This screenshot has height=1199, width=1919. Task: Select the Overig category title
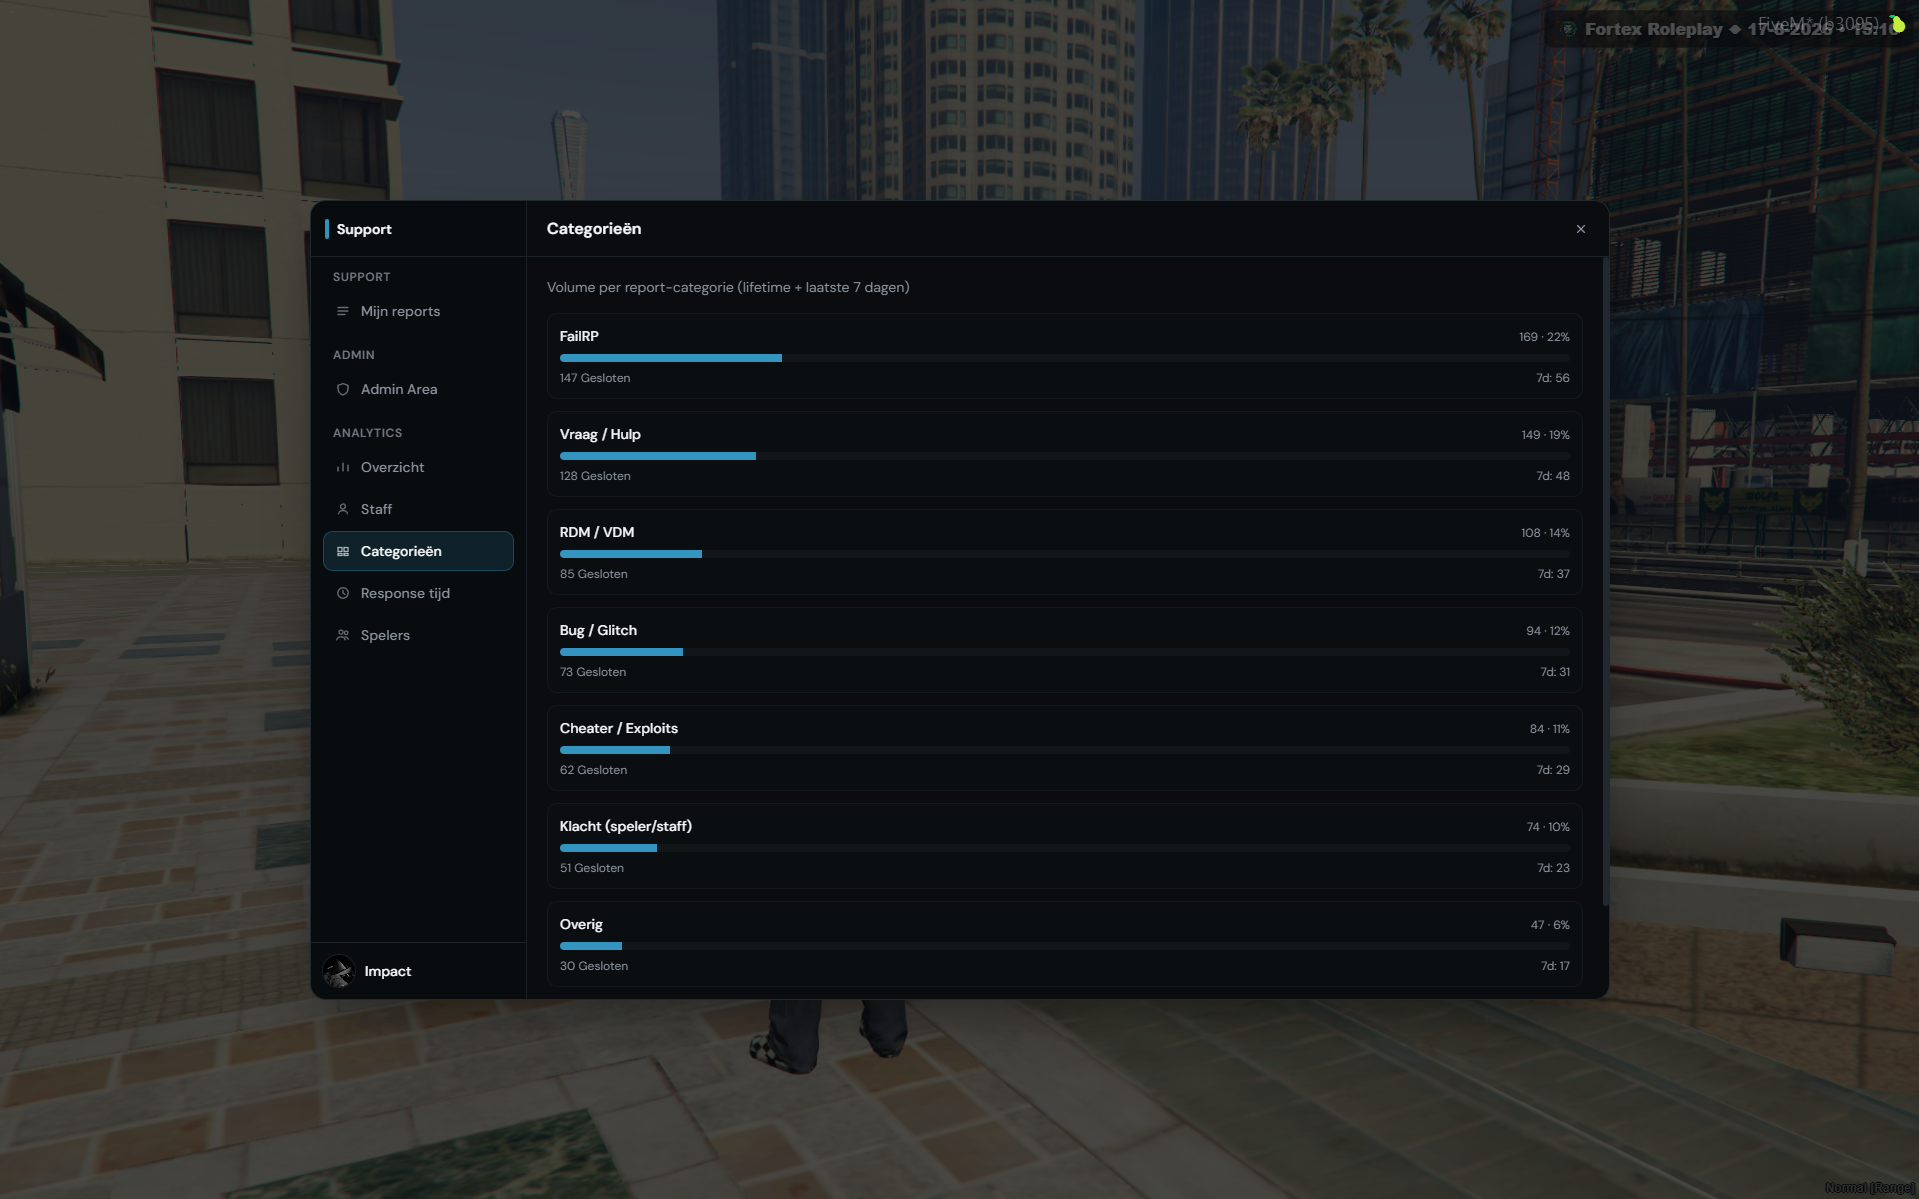pyautogui.click(x=581, y=924)
